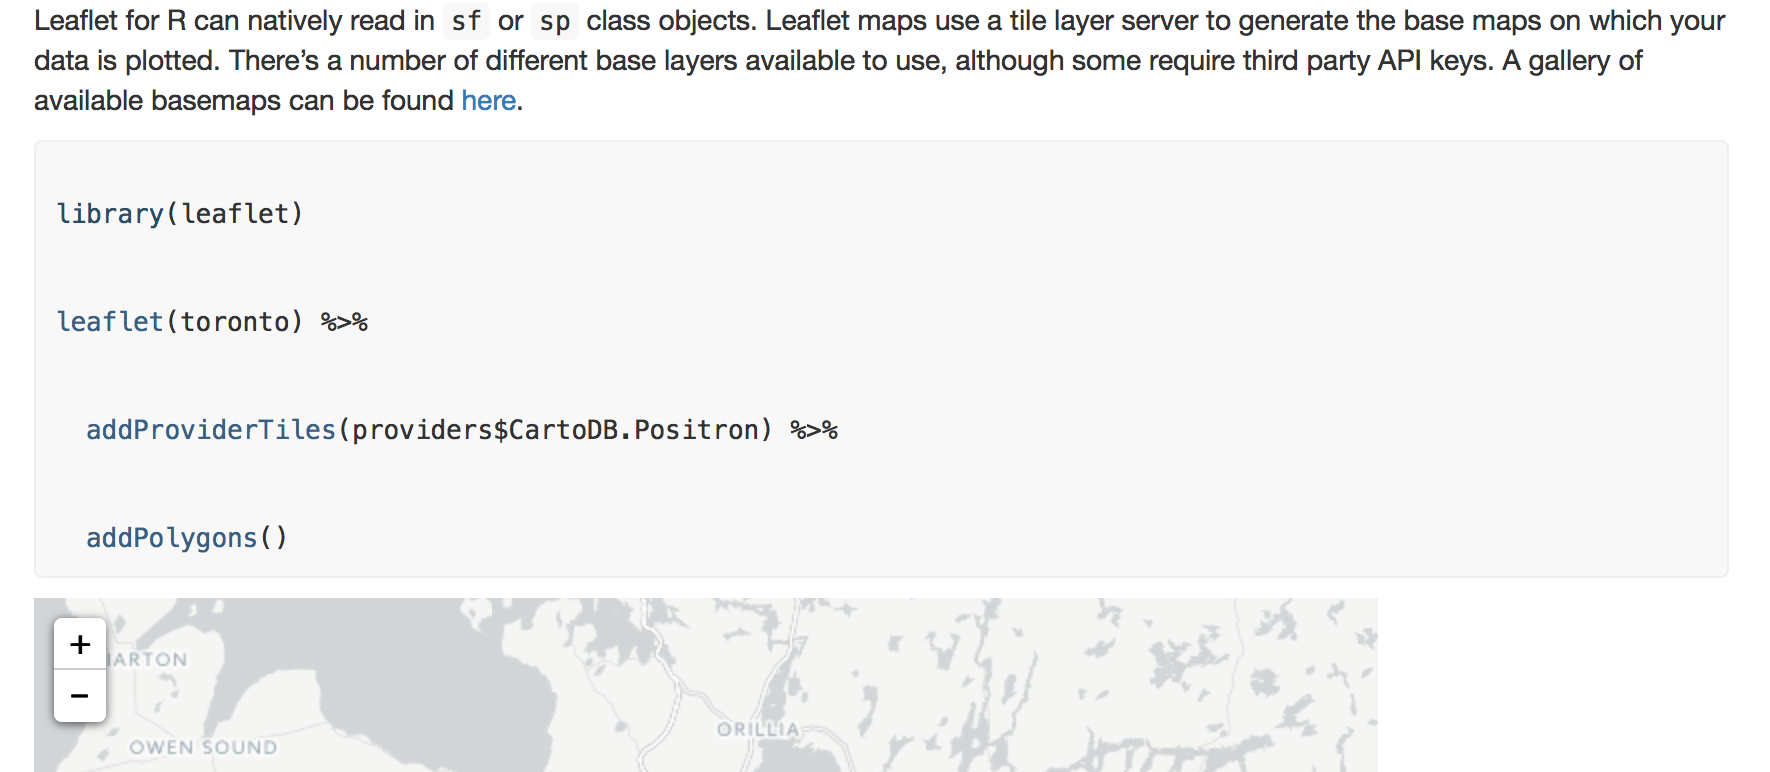Click the Owen Sound map label
Screen dimensions: 1770x772
203,747
